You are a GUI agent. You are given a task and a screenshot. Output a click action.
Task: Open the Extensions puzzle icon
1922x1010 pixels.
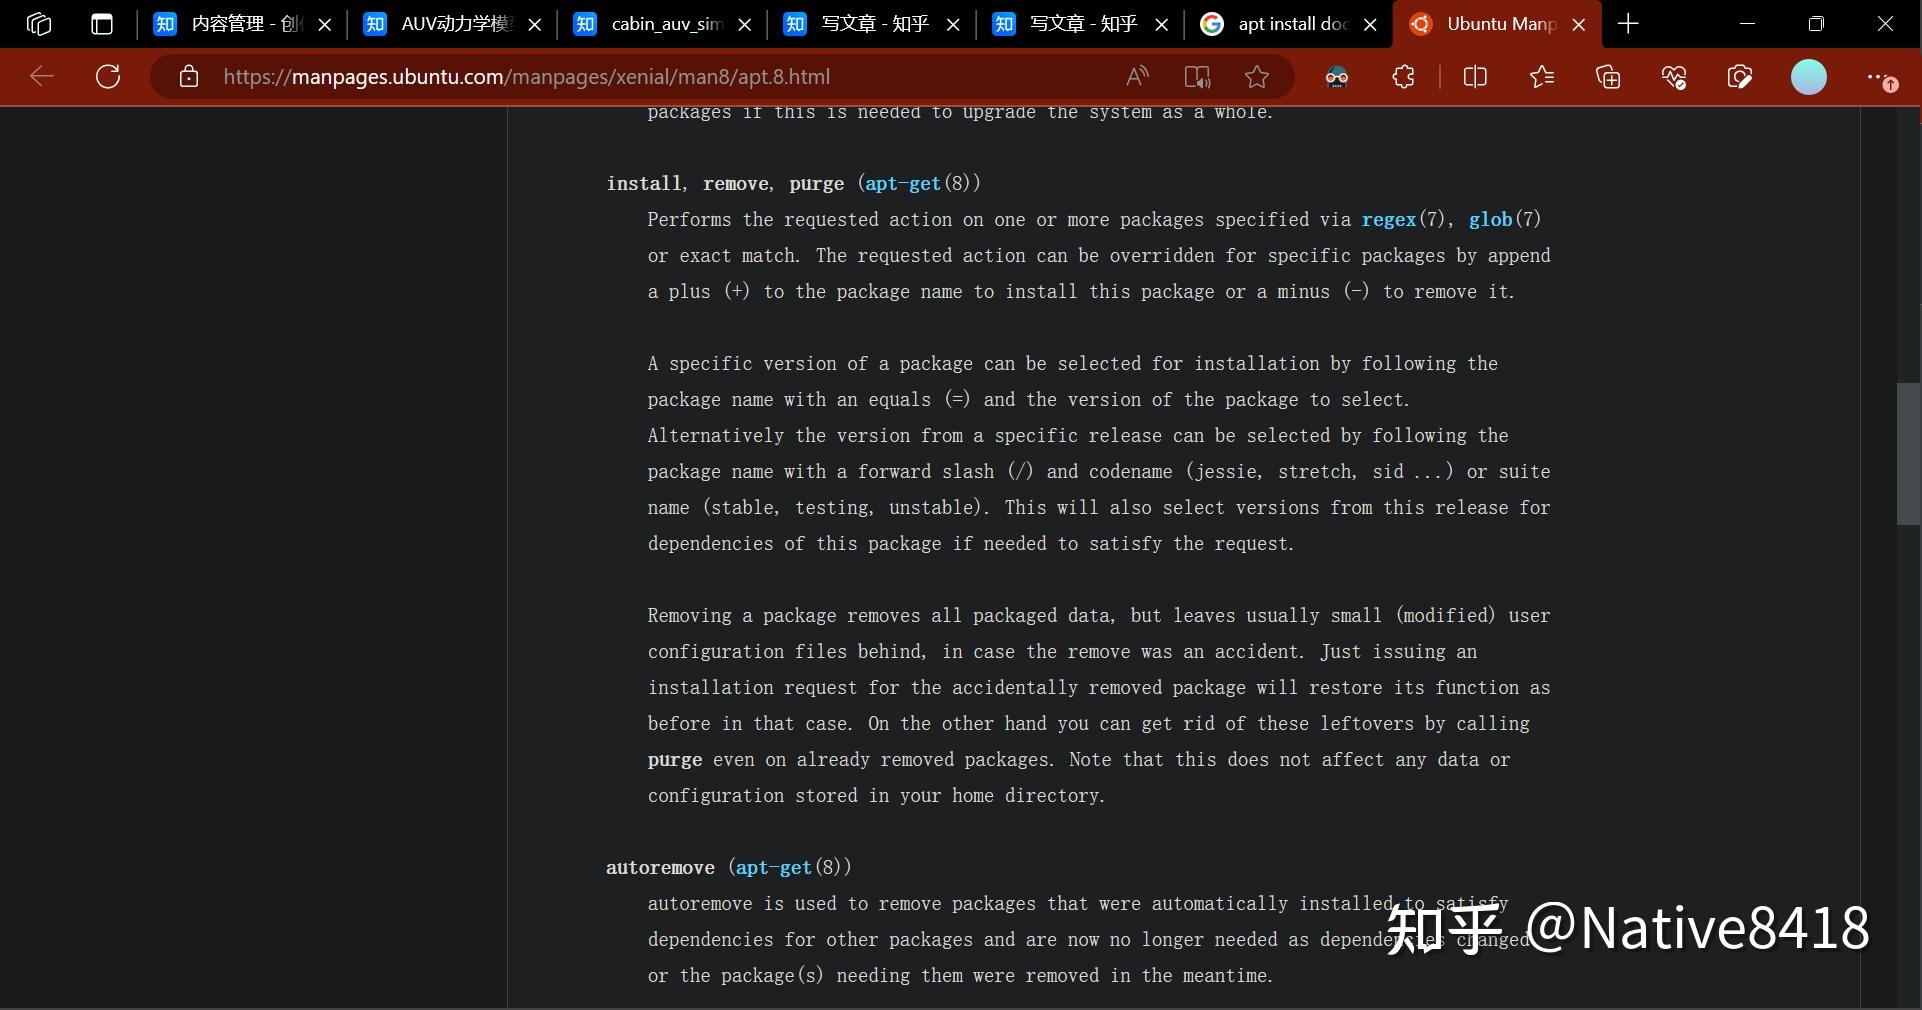[x=1403, y=77]
